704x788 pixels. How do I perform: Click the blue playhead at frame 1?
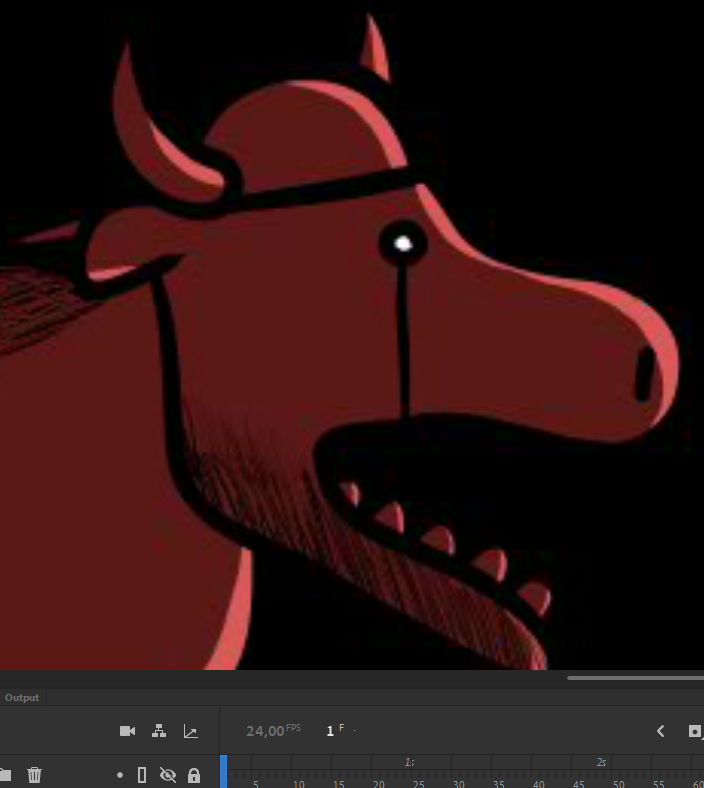click(224, 771)
